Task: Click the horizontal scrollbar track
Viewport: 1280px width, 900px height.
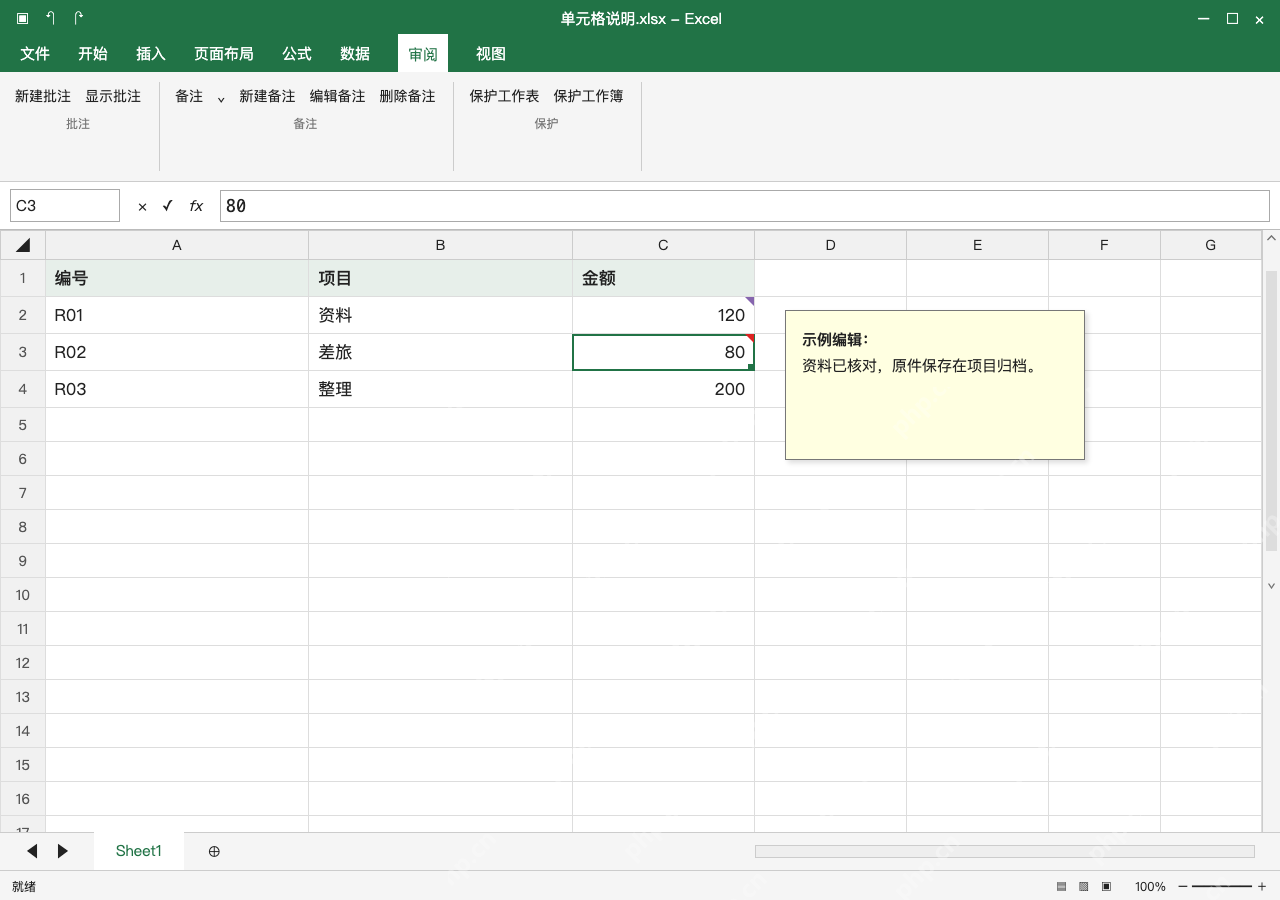Action: (1004, 851)
